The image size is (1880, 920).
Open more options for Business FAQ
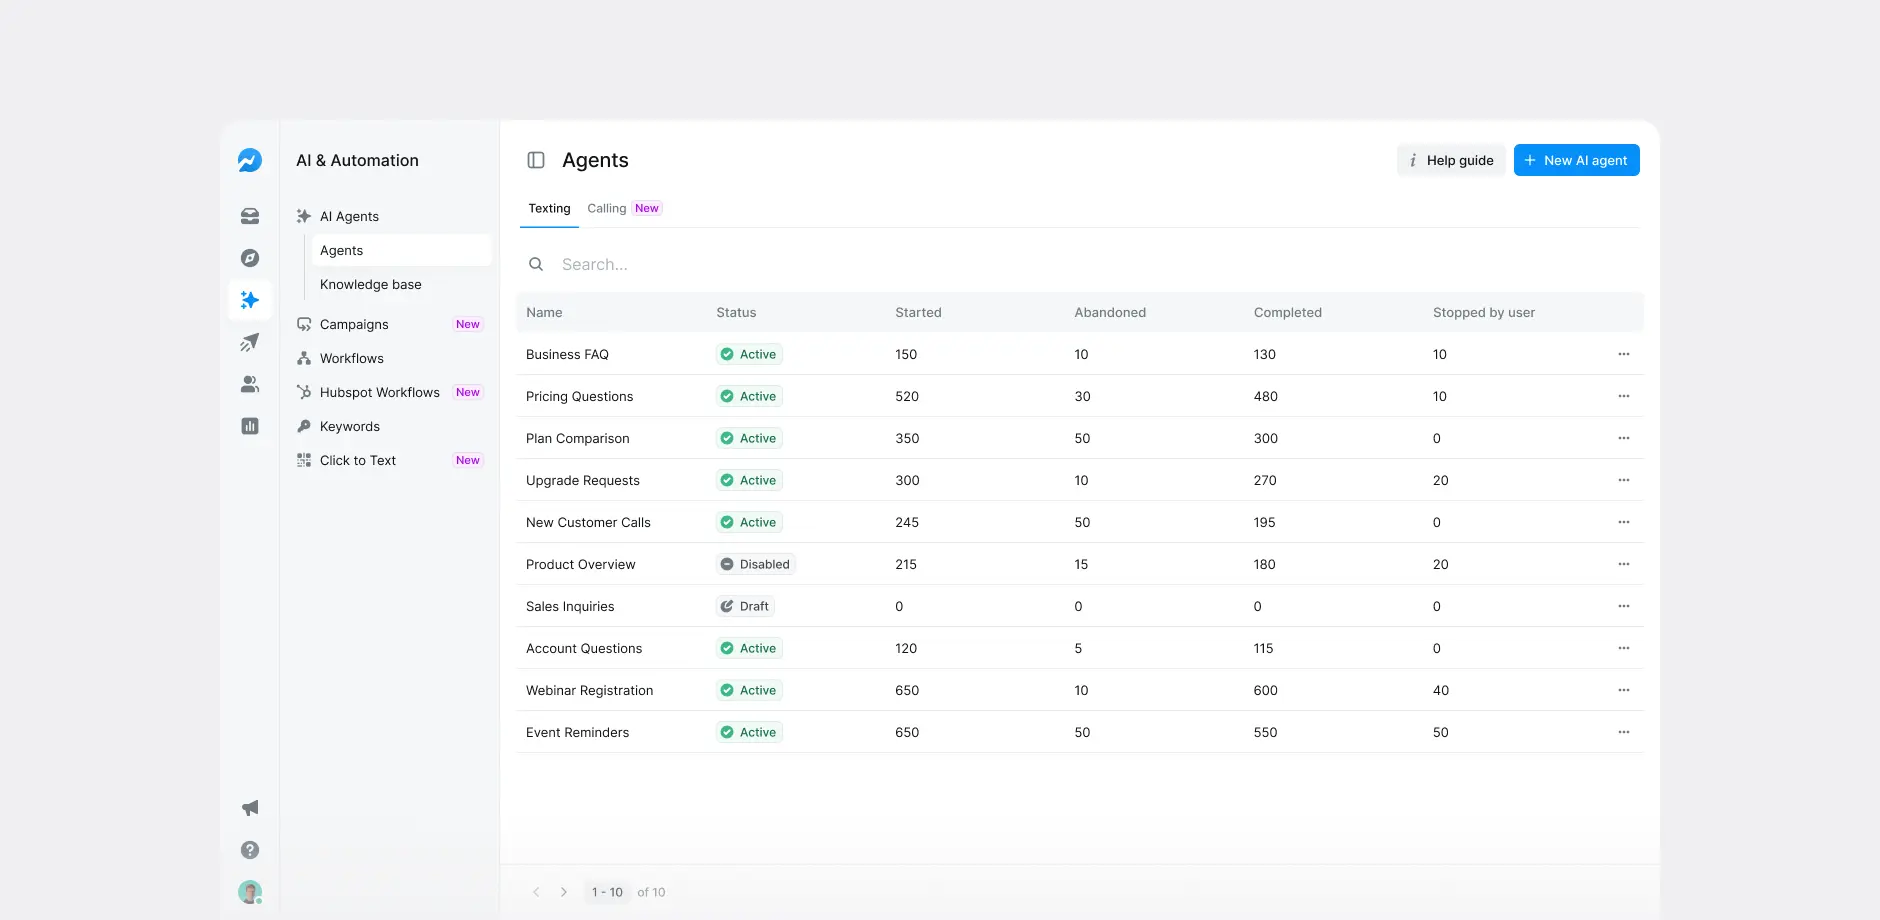click(x=1624, y=354)
